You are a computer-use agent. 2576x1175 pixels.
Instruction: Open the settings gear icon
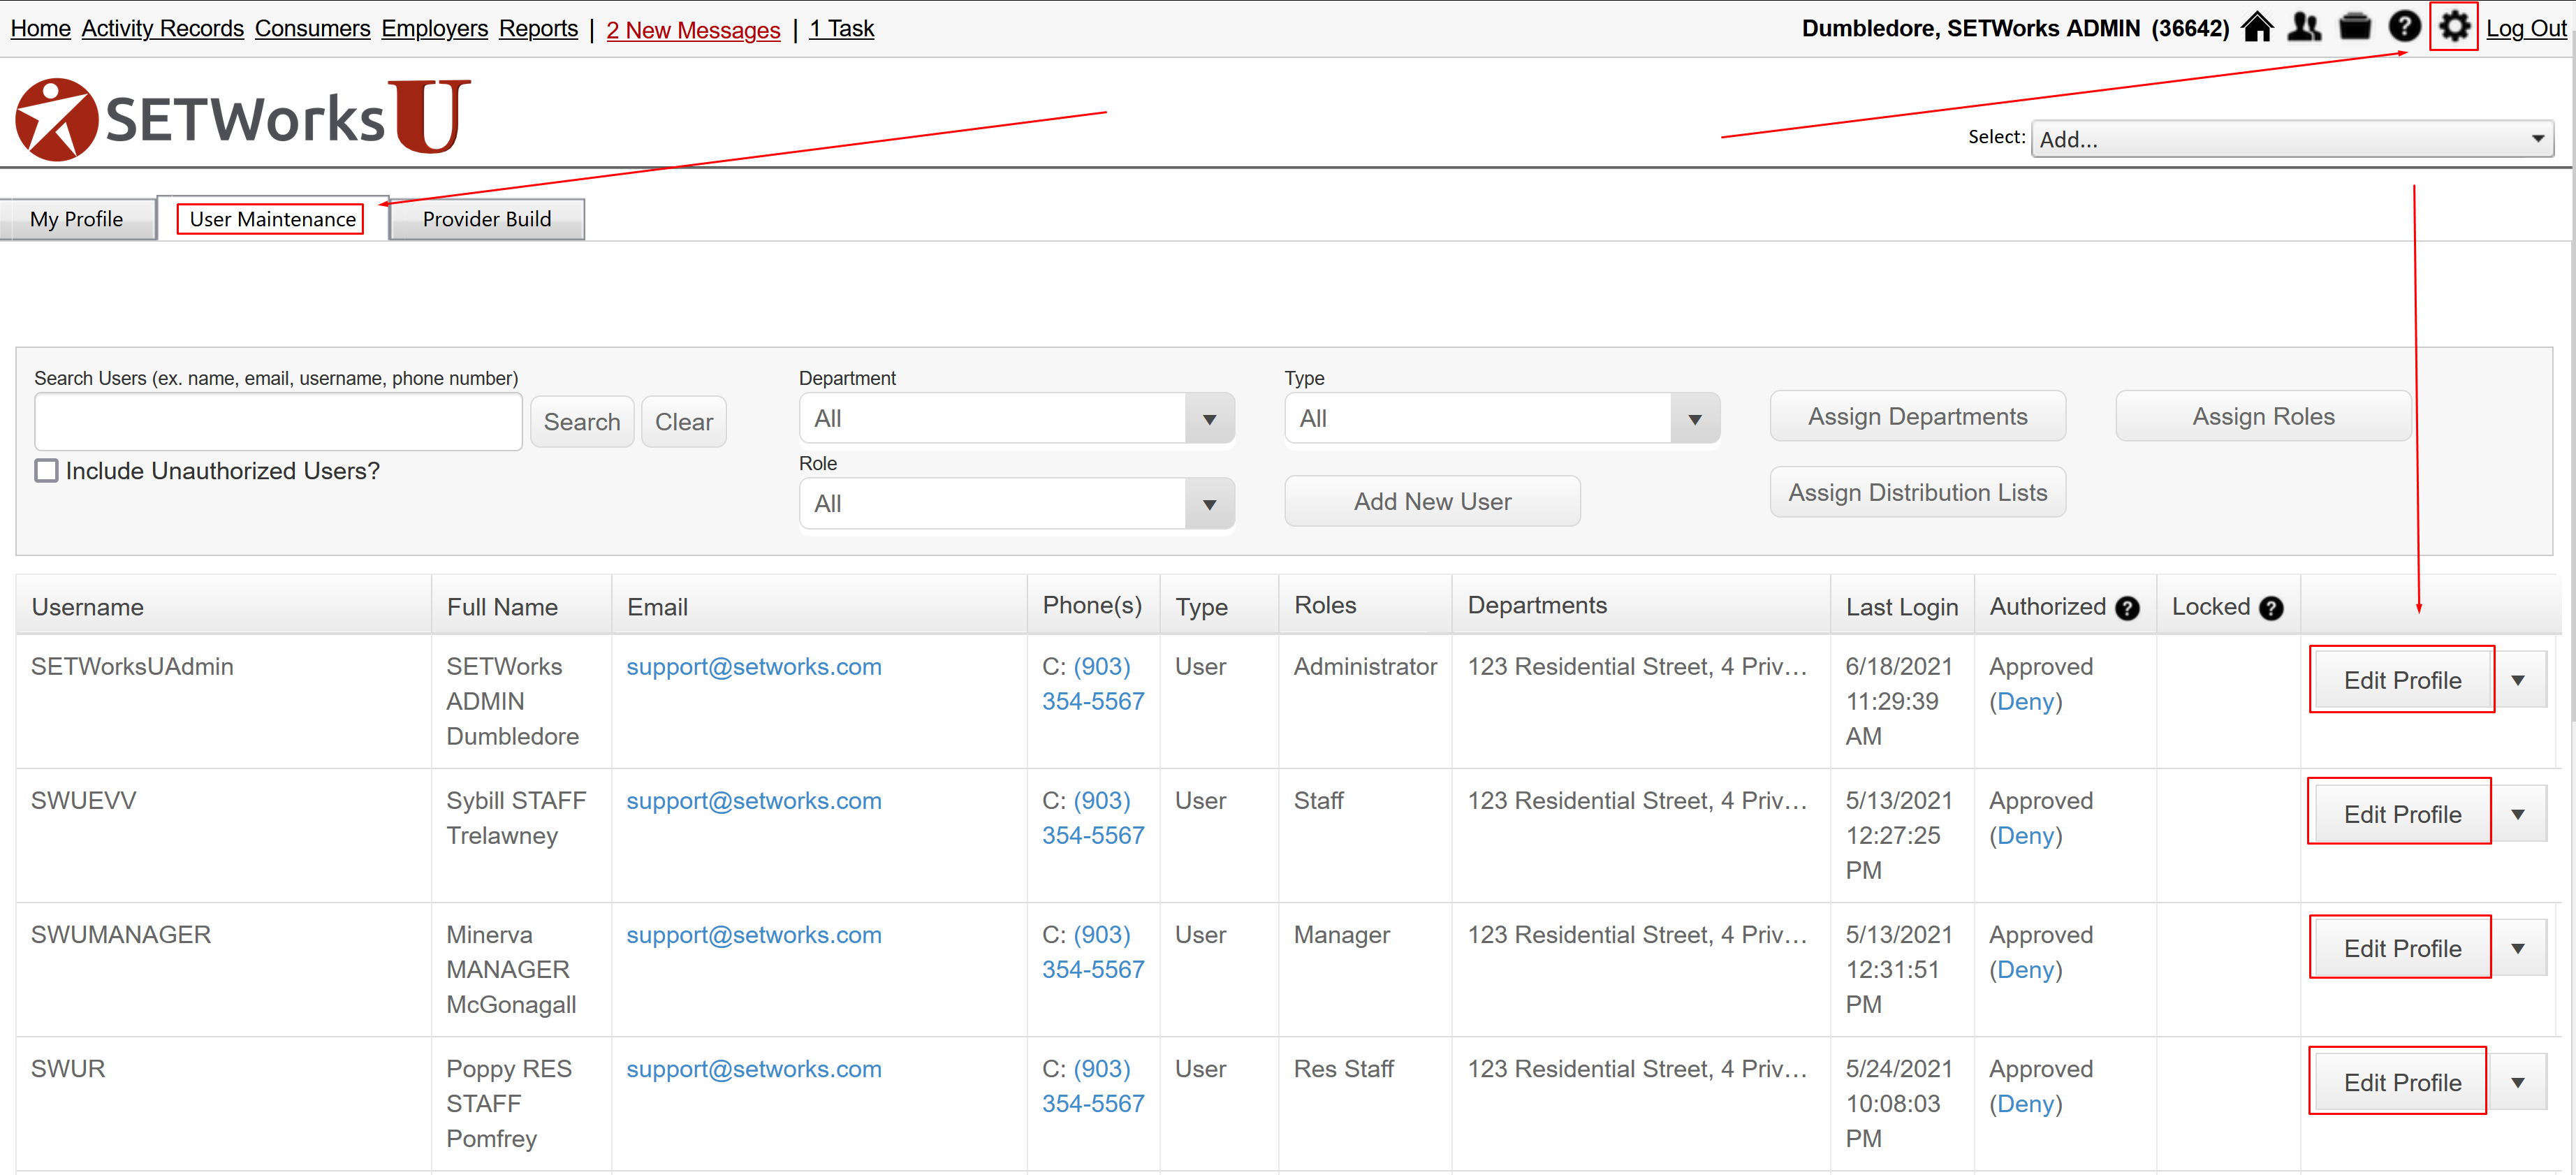pos(2454,27)
